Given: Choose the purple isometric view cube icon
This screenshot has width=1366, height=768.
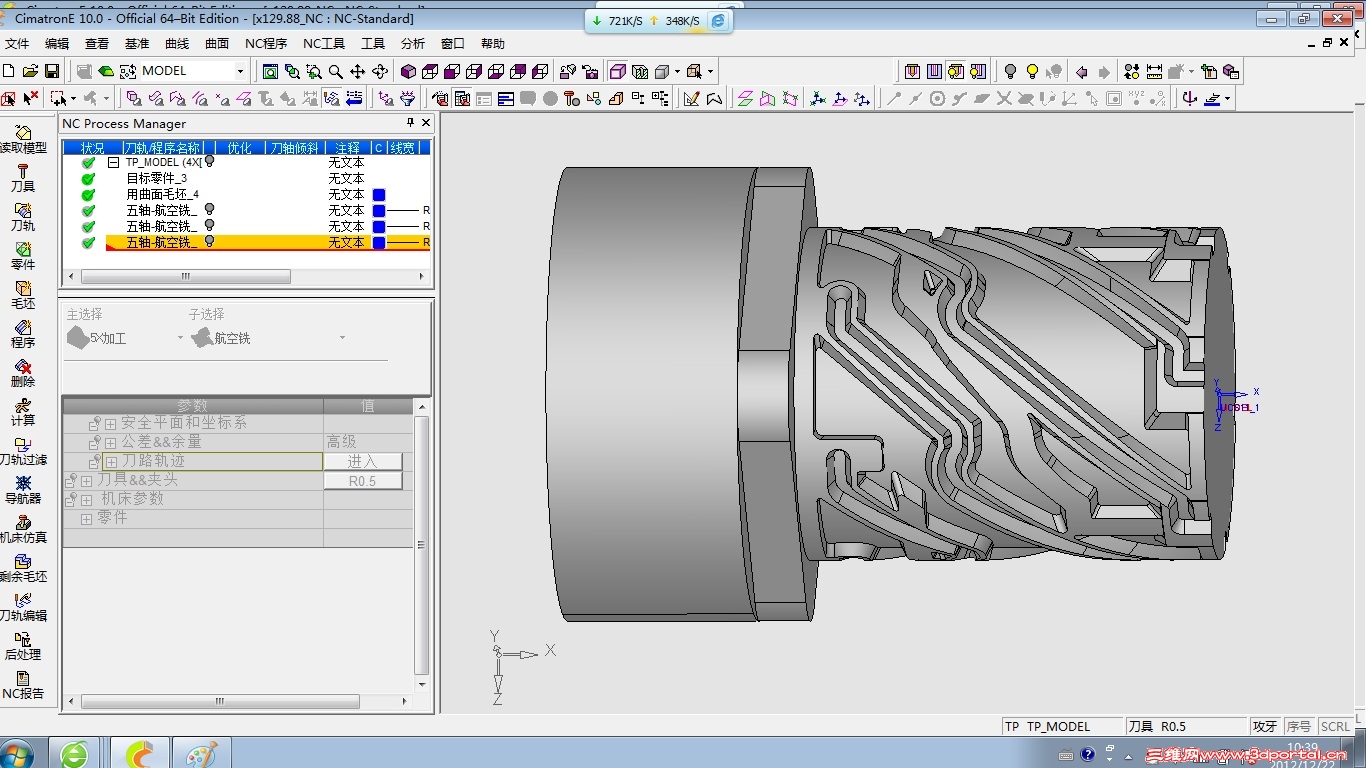Looking at the screenshot, I should 408,71.
